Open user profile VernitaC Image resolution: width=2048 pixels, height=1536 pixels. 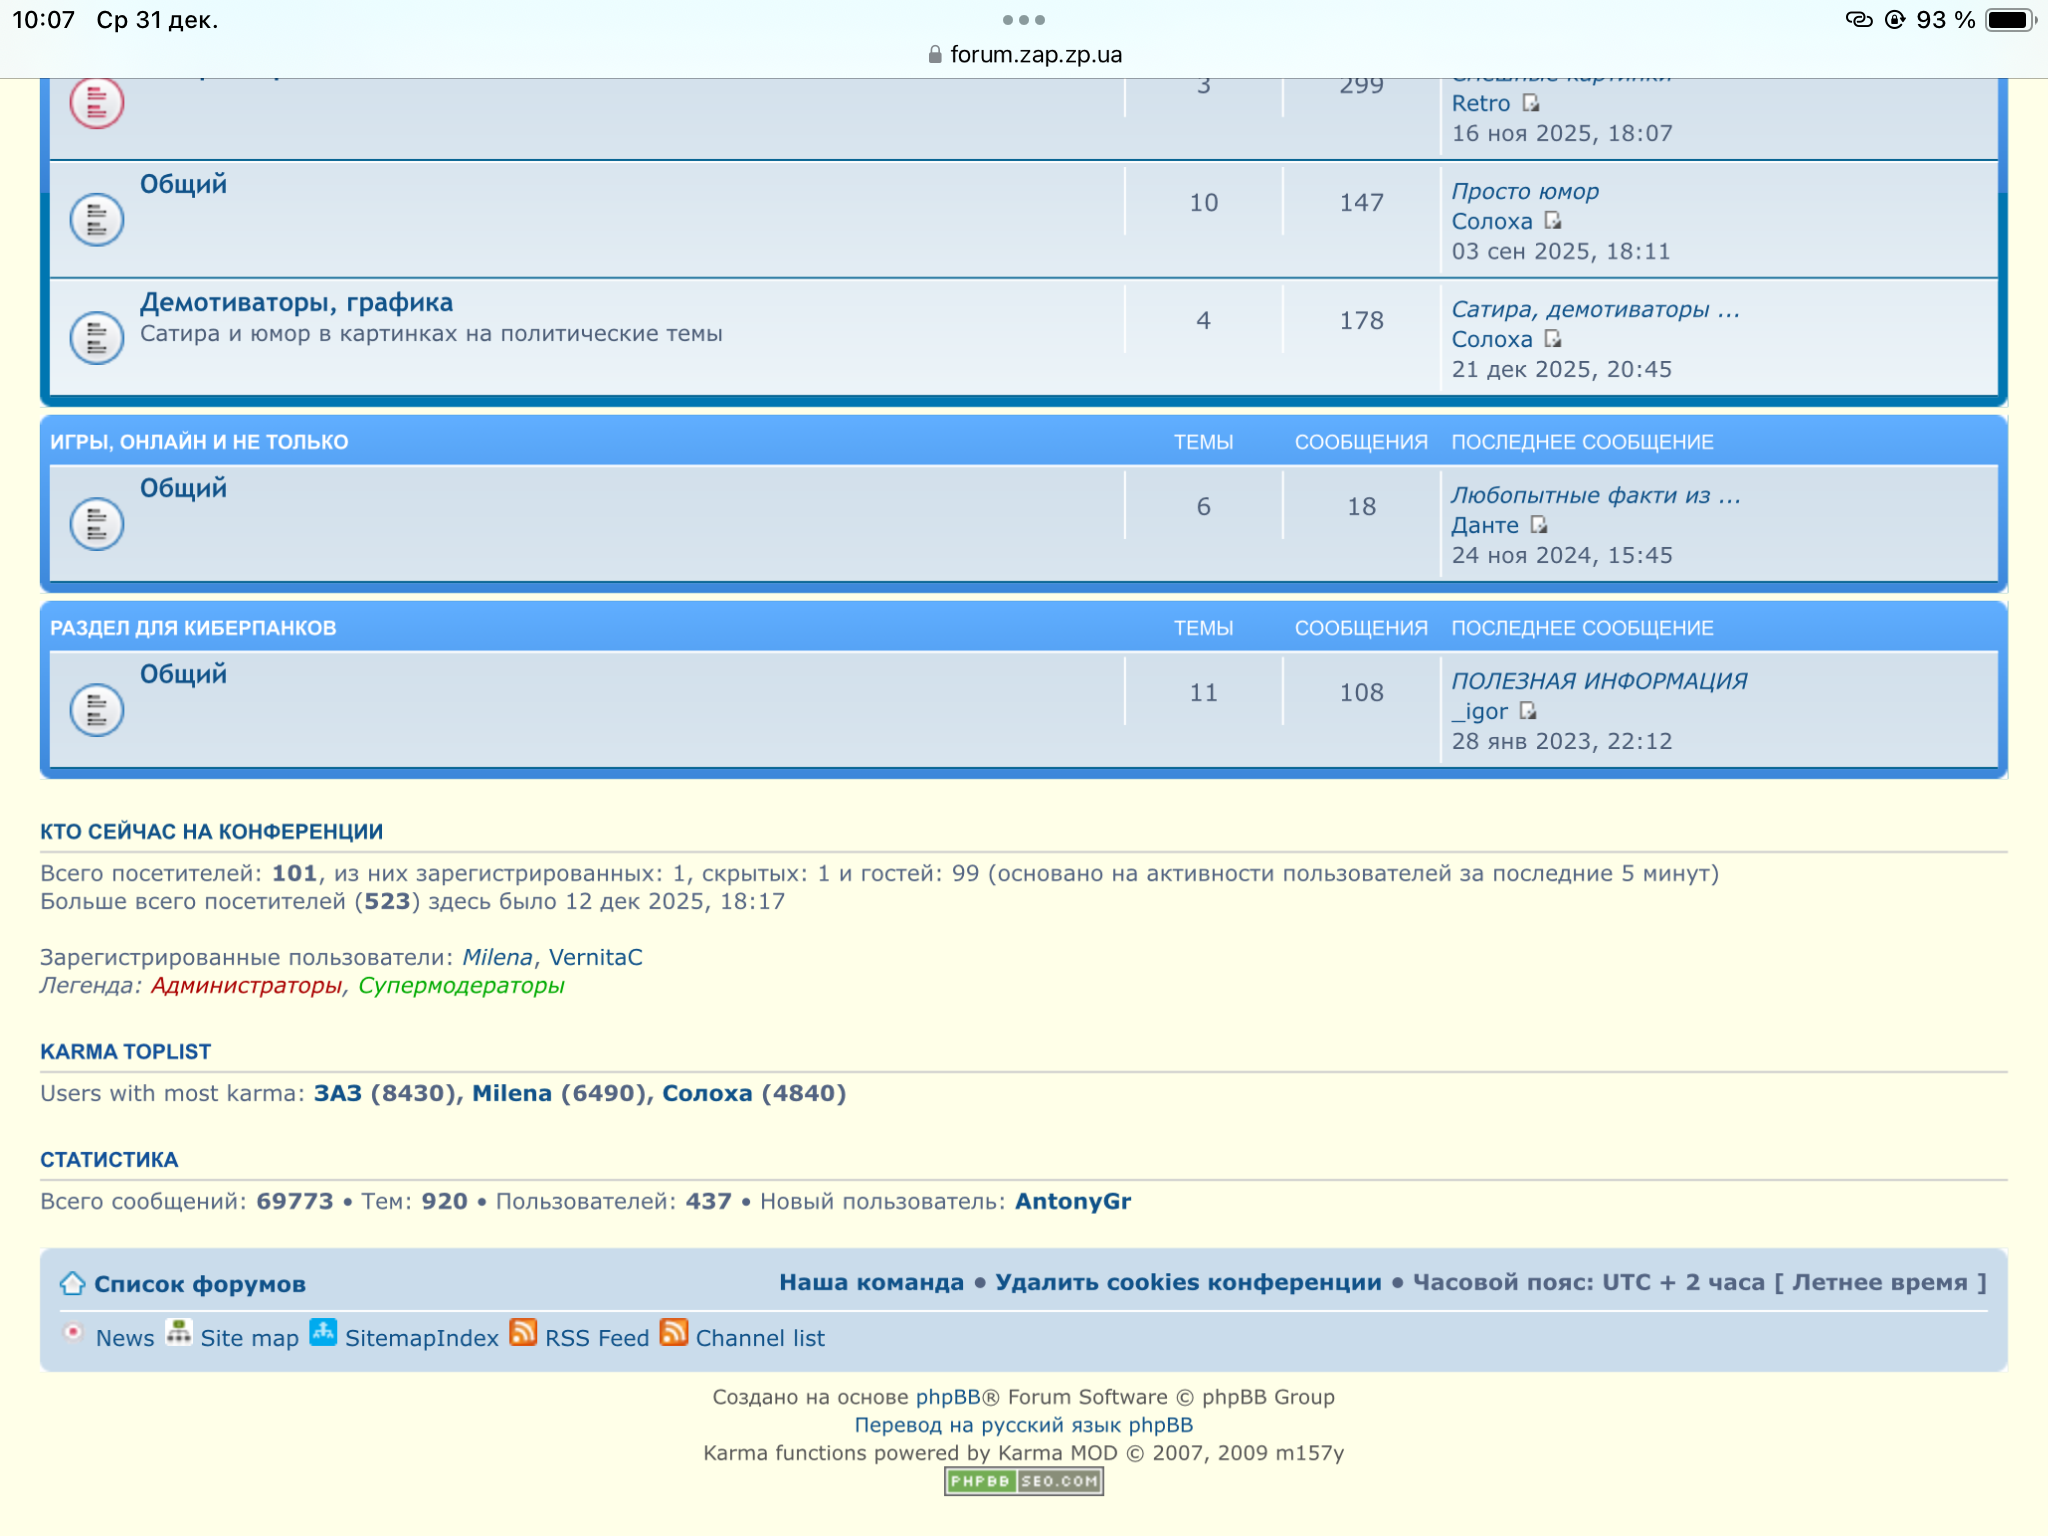pyautogui.click(x=595, y=957)
